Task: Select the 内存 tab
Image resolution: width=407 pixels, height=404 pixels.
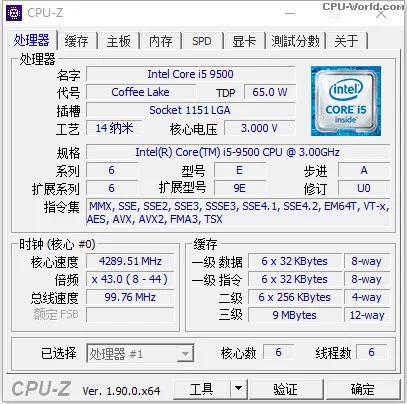Action: coord(161,41)
